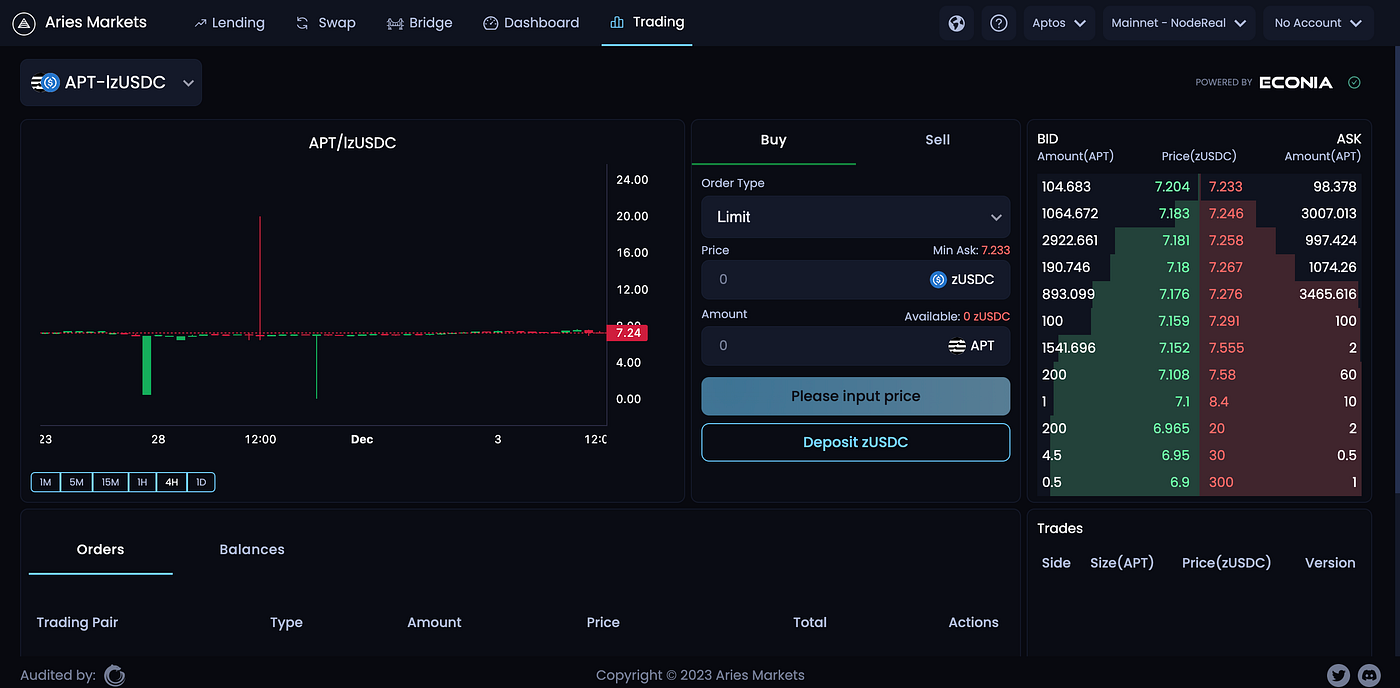1400x688 pixels.
Task: Click bid price 7.181
Action: click(x=1174, y=241)
